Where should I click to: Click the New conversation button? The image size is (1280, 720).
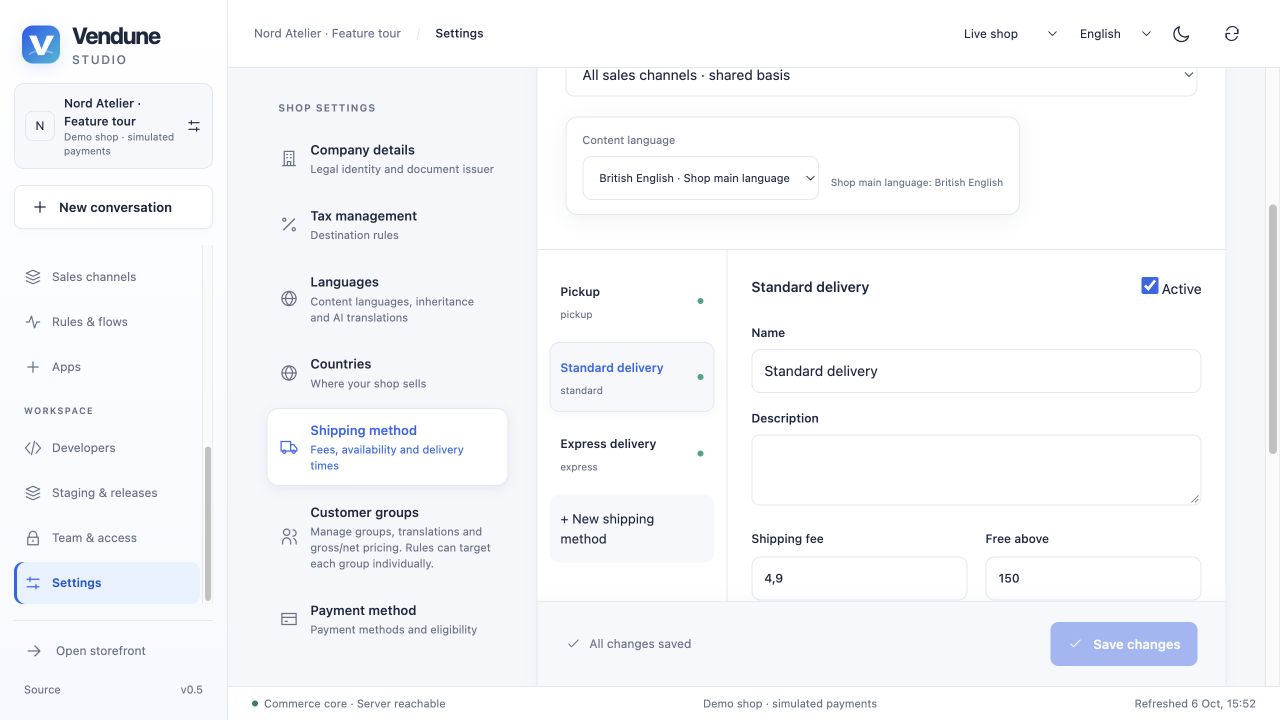[x=113, y=207]
